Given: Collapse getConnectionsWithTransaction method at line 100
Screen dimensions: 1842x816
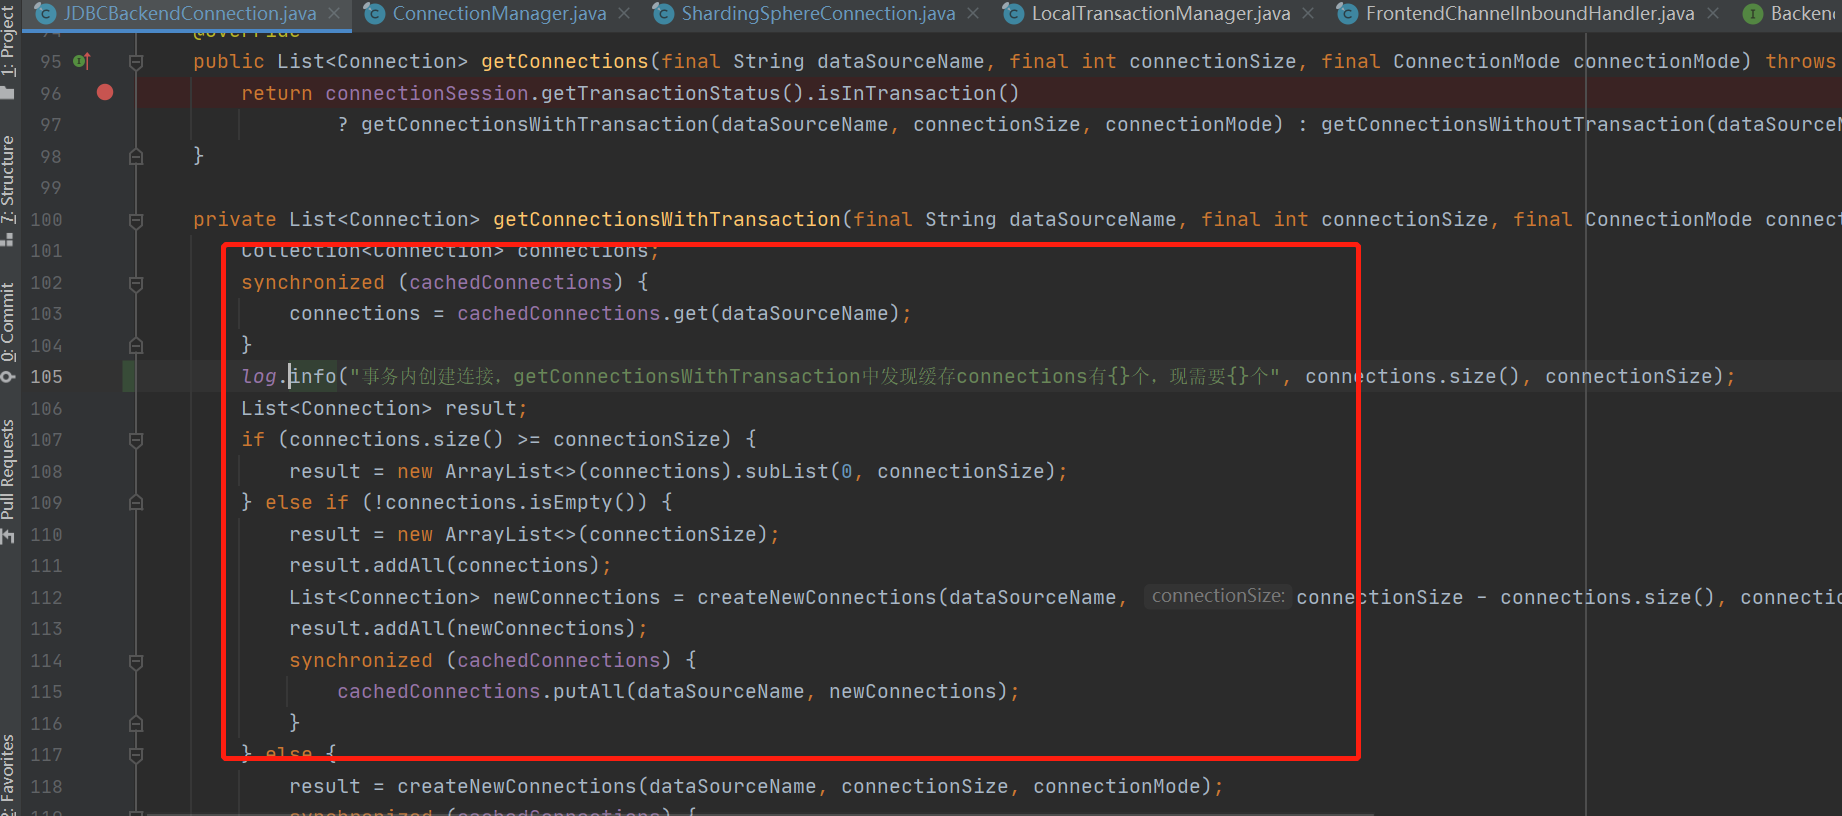Looking at the screenshot, I should click(136, 220).
